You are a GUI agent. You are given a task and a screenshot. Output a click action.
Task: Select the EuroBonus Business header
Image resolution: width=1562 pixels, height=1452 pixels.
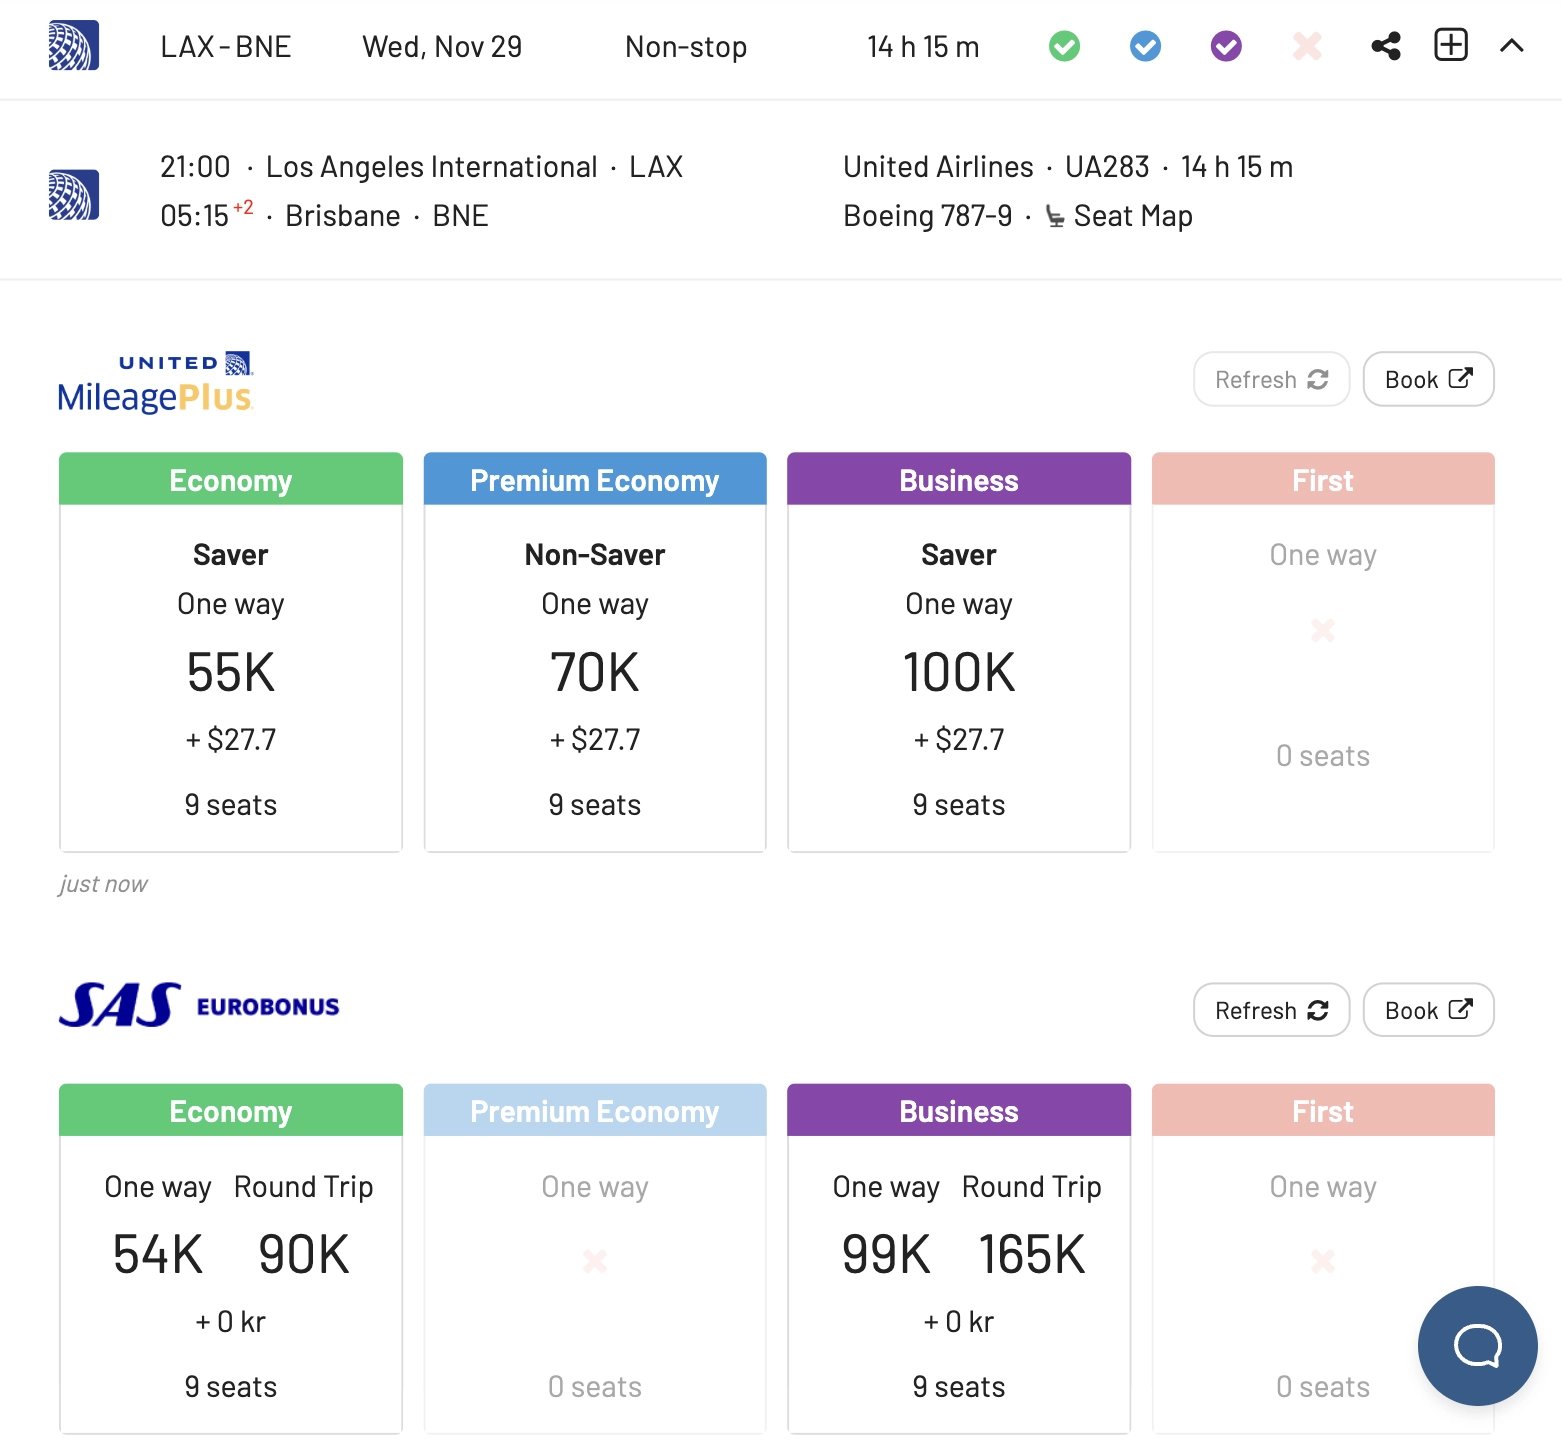[x=959, y=1110]
